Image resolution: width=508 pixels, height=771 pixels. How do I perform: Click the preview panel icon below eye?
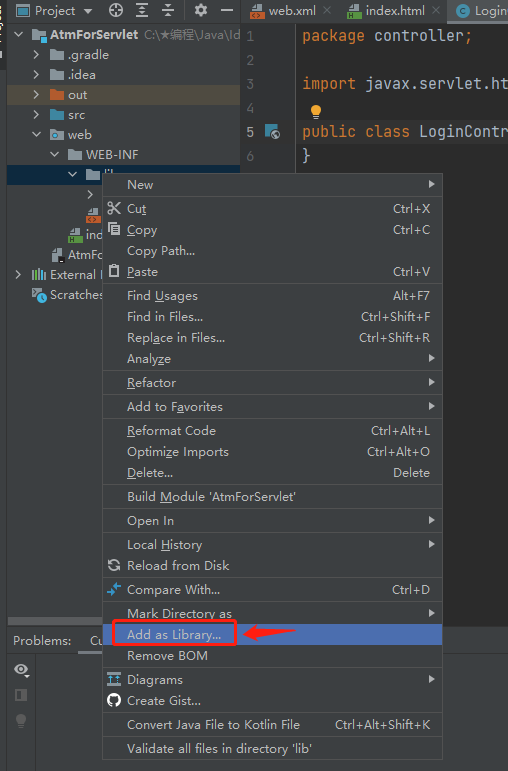[x=21, y=695]
